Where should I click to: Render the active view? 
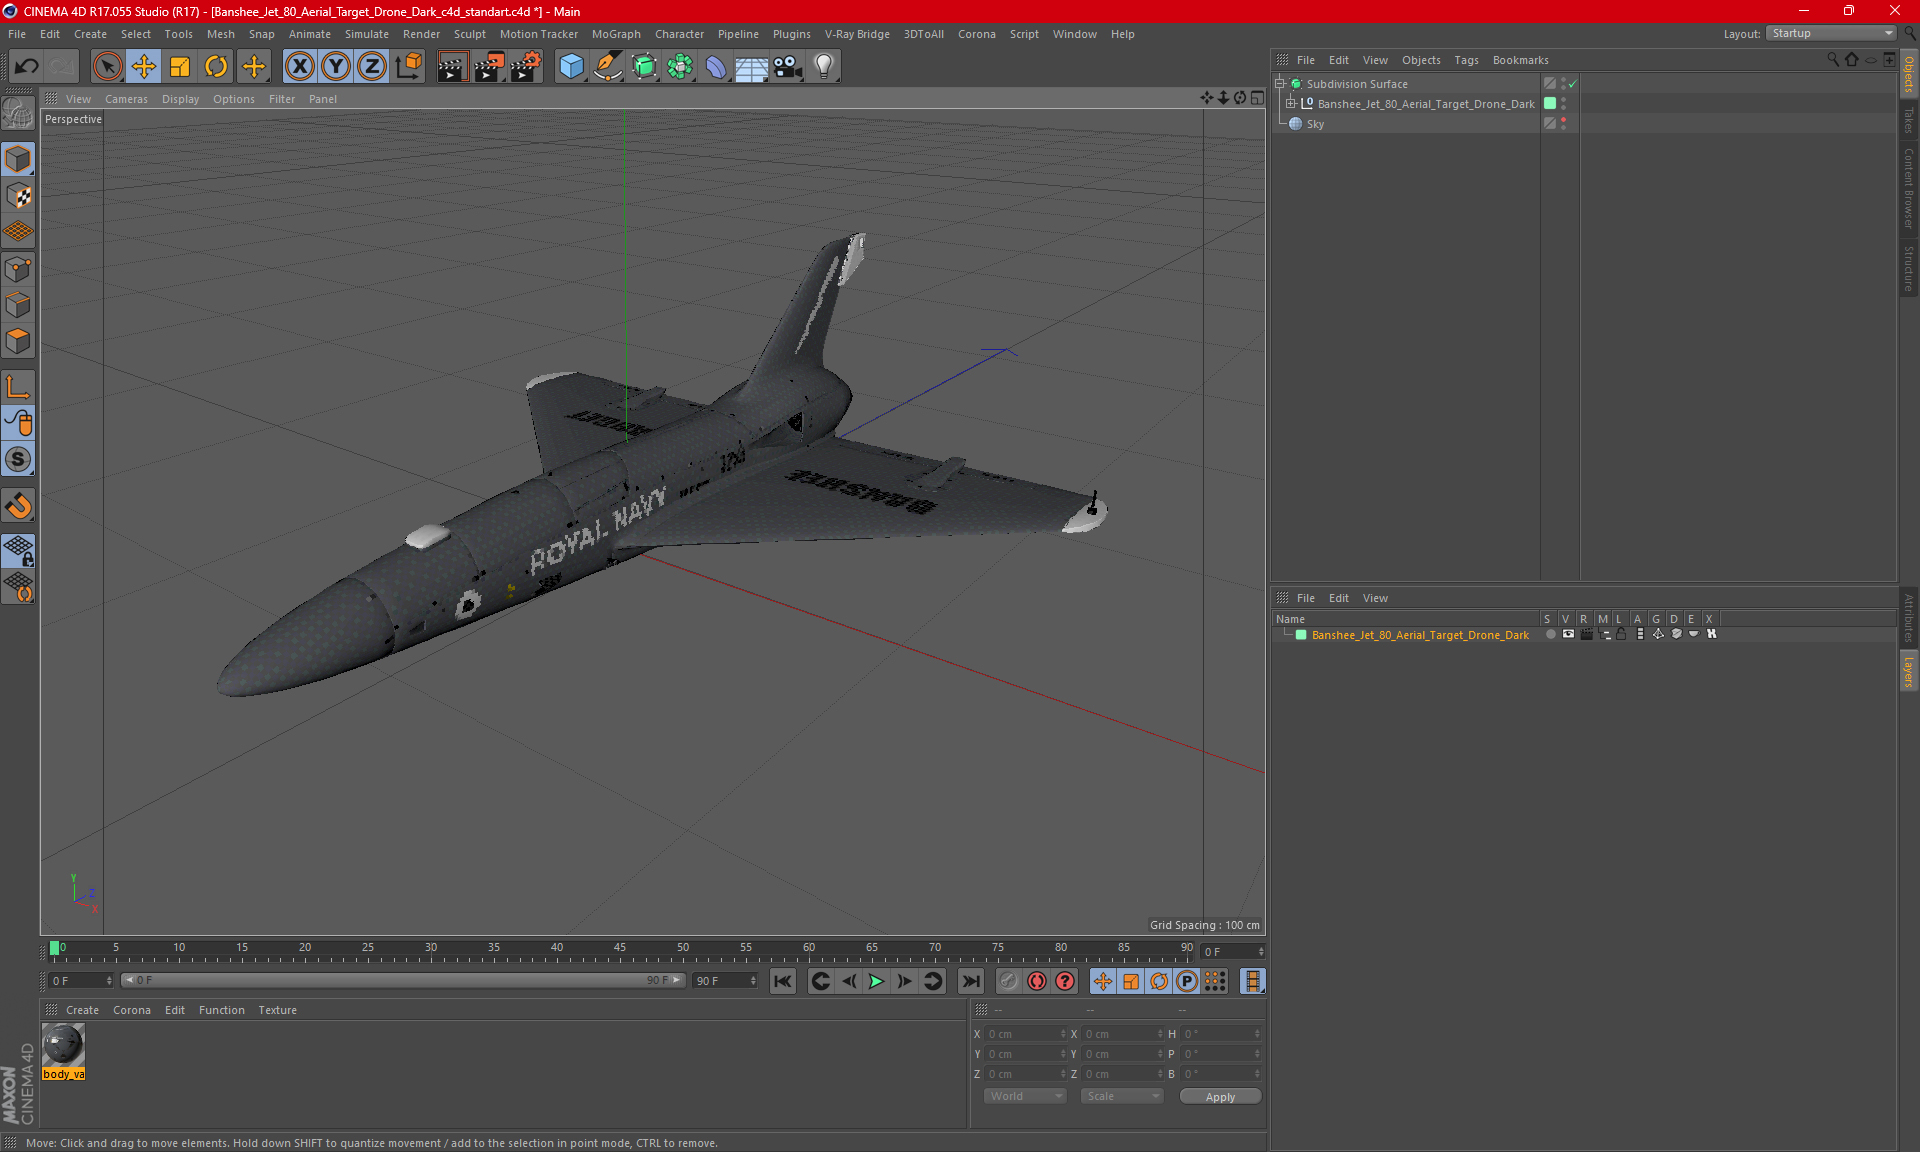(x=452, y=67)
